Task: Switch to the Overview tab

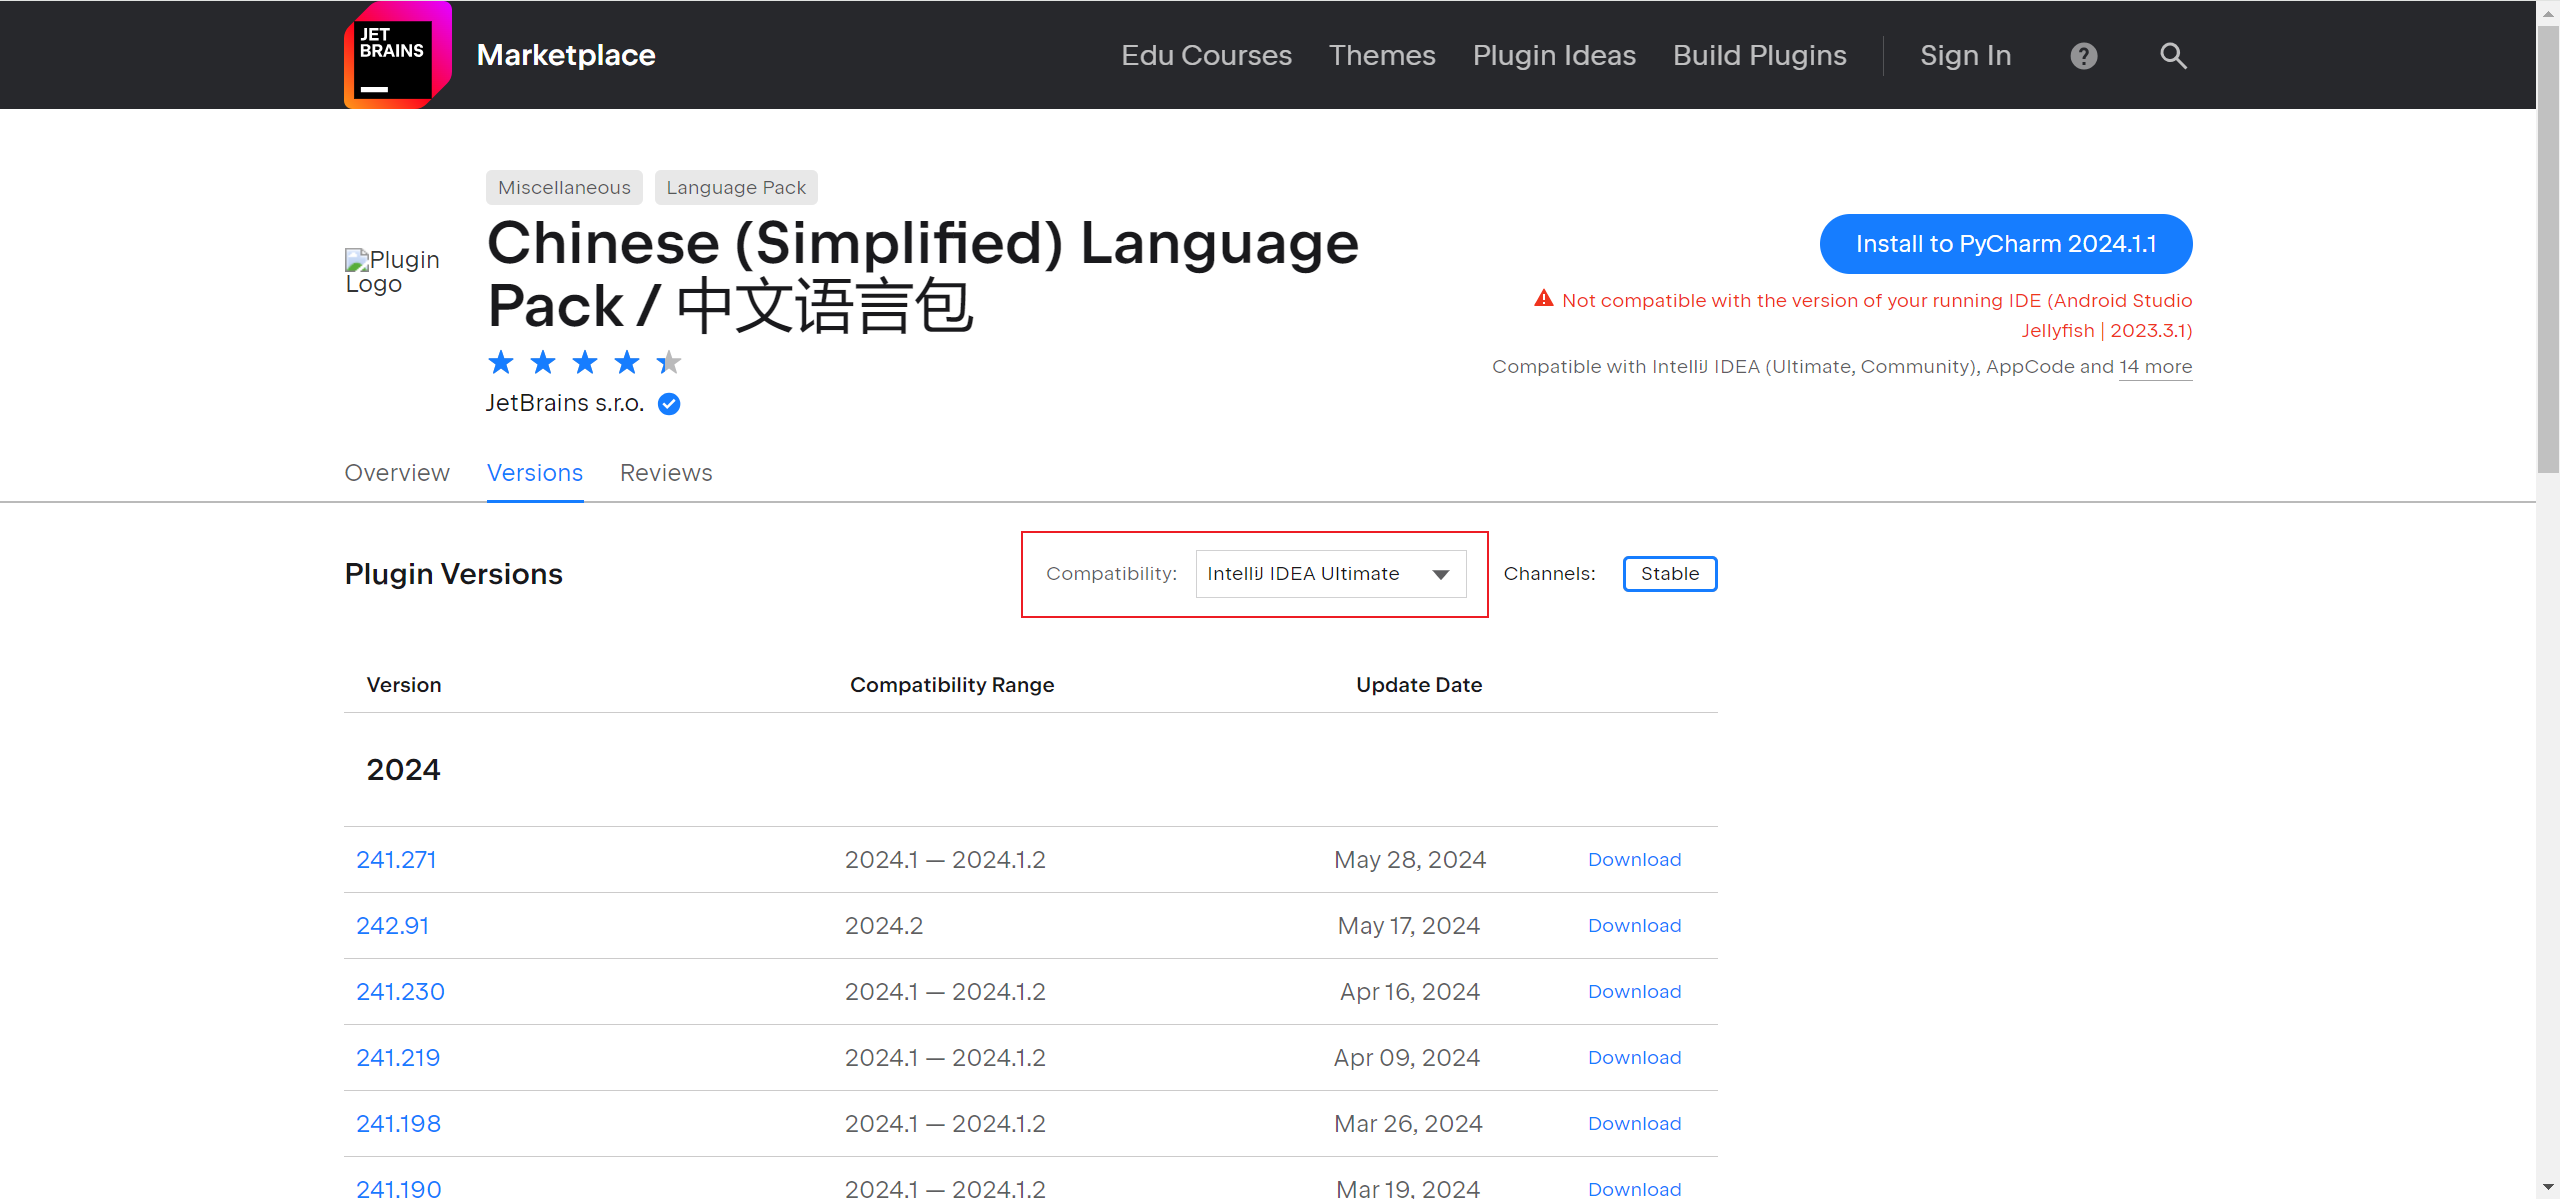Action: click(x=397, y=473)
